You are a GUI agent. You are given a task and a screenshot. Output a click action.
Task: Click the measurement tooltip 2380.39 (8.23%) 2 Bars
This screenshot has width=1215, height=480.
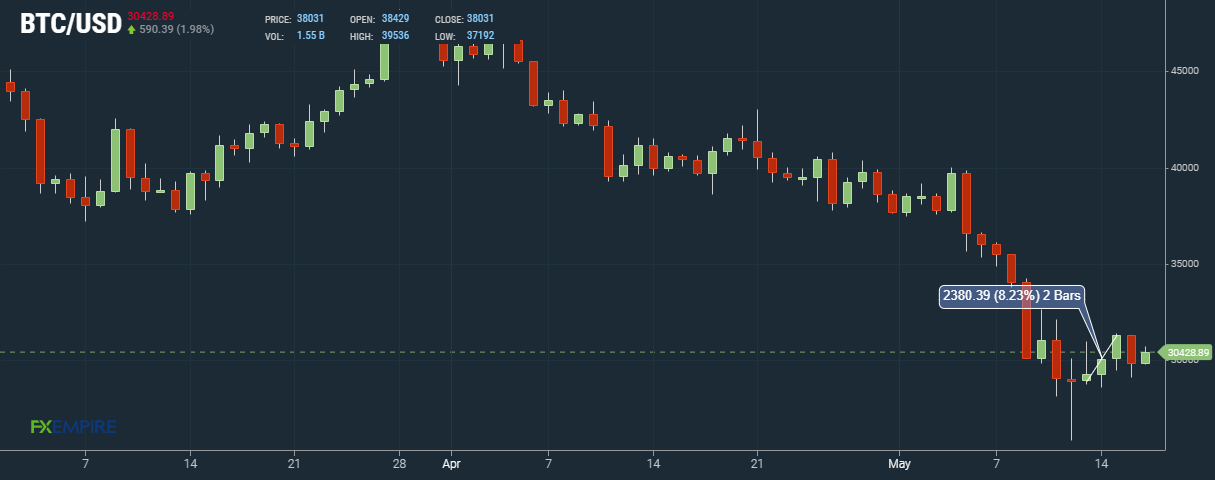1011,296
